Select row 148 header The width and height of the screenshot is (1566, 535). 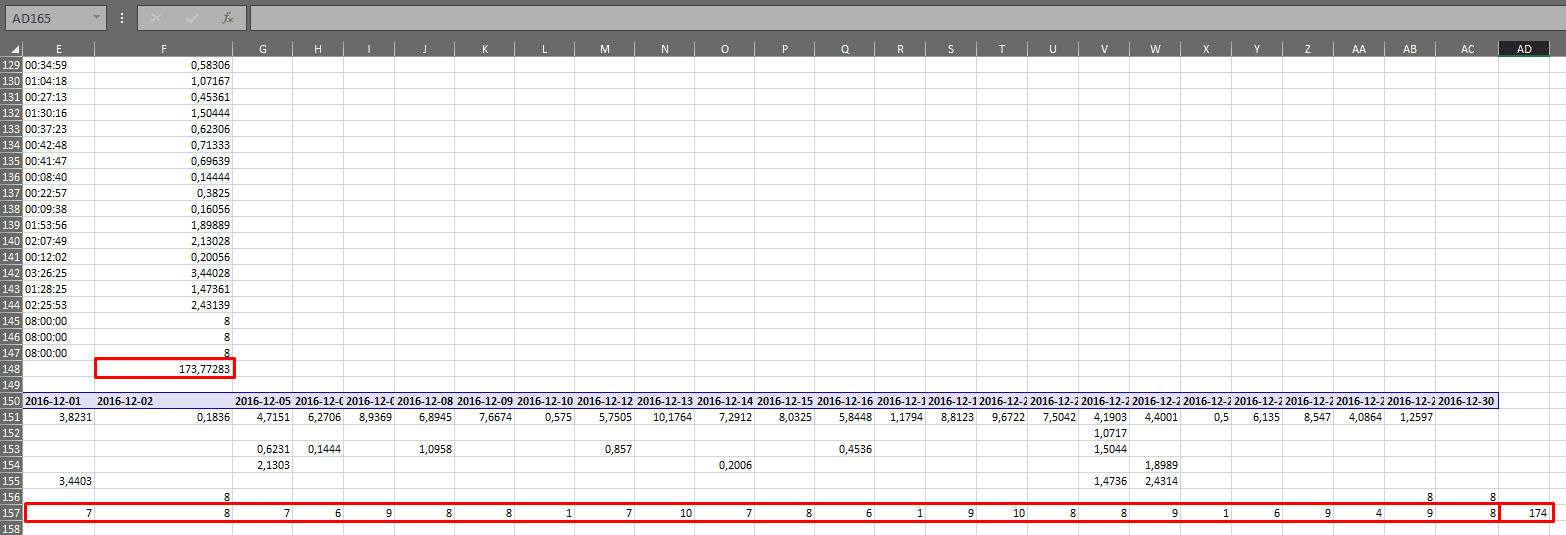[x=12, y=369]
